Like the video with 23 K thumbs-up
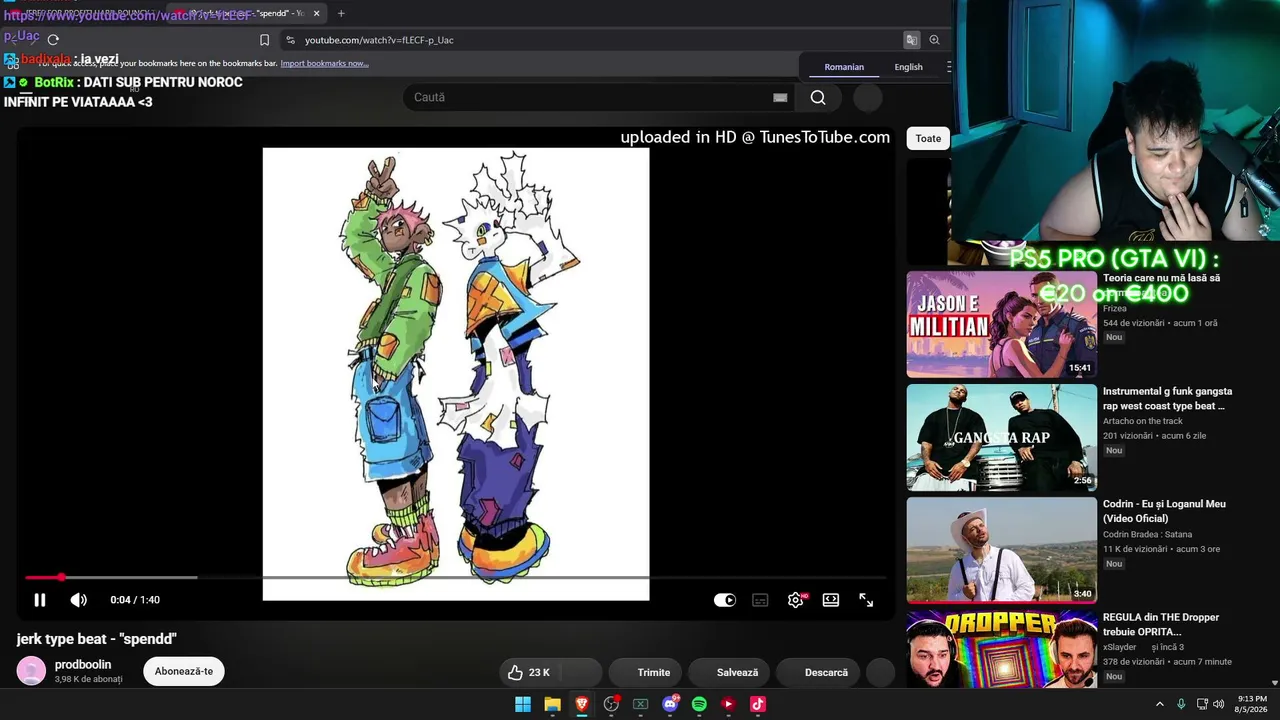The height and width of the screenshot is (720, 1280). 528,672
